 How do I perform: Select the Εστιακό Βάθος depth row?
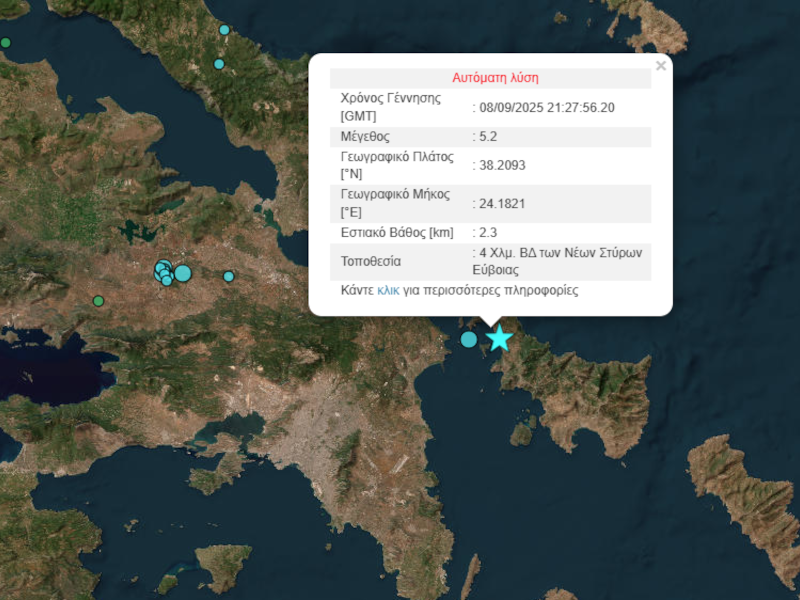click(400, 232)
